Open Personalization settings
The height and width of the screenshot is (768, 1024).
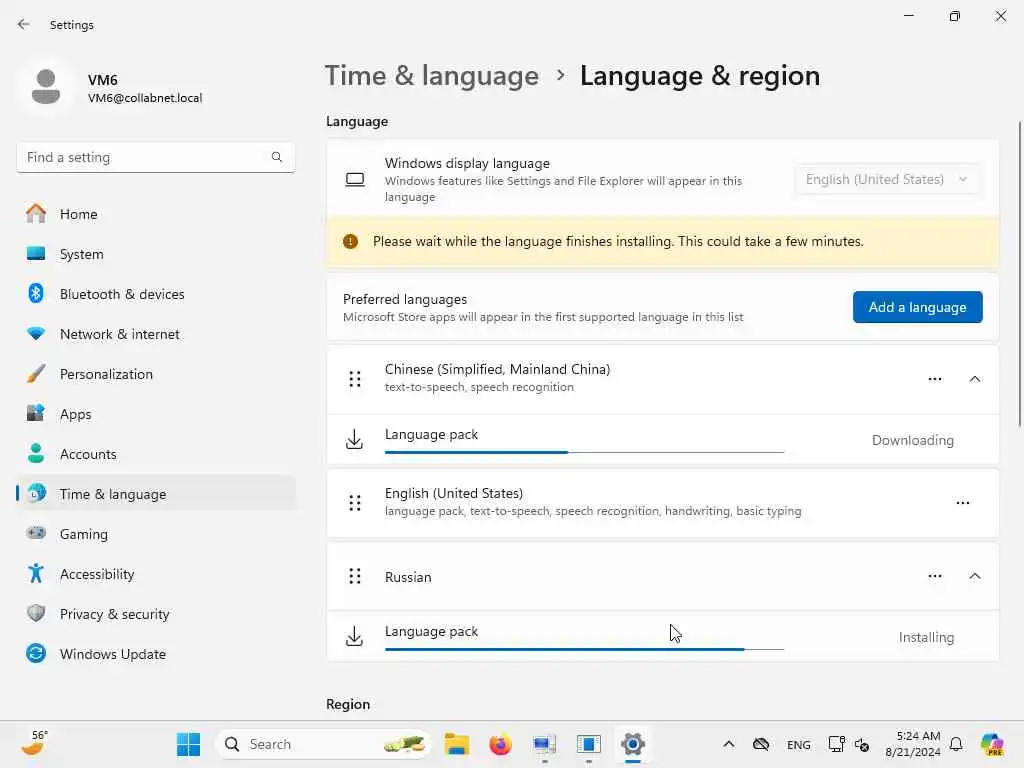coord(155,374)
